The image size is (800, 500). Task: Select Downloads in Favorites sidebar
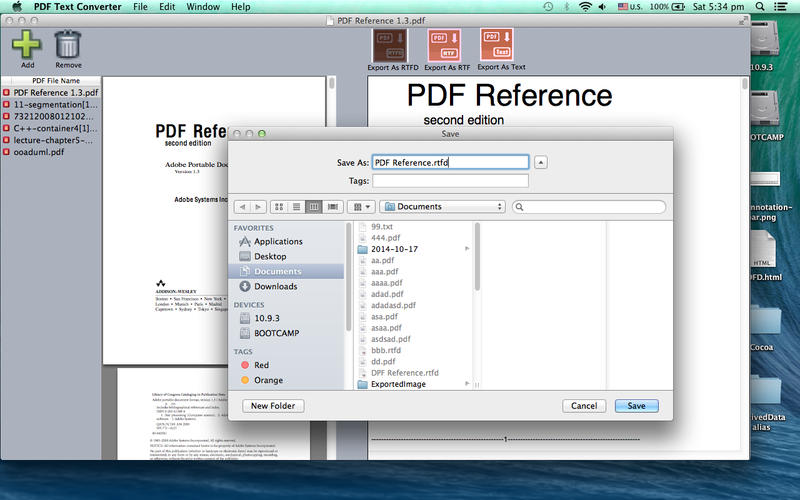pyautogui.click(x=275, y=286)
